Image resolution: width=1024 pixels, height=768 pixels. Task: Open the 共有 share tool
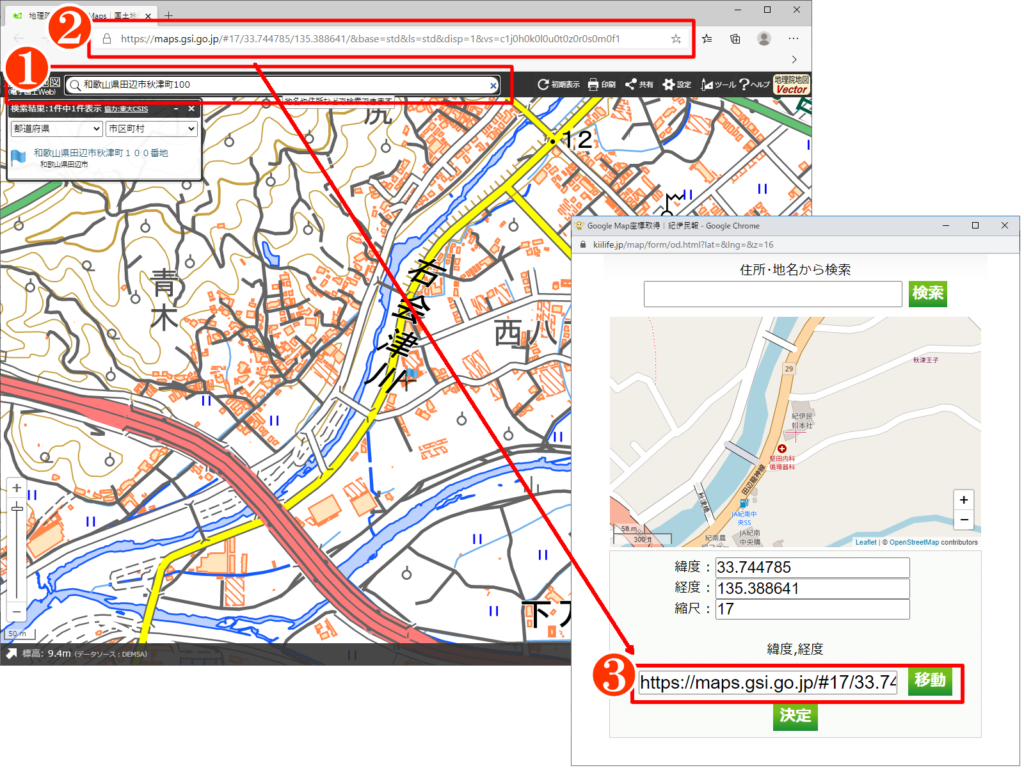[640, 85]
